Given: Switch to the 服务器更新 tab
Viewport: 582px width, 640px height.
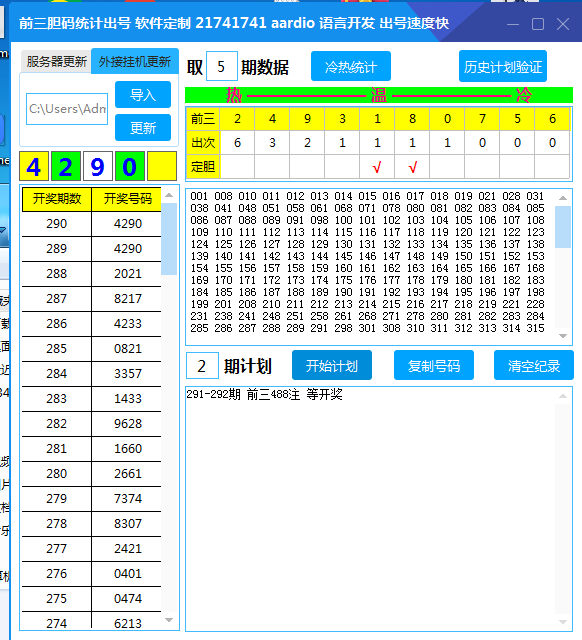Looking at the screenshot, I should (56, 62).
